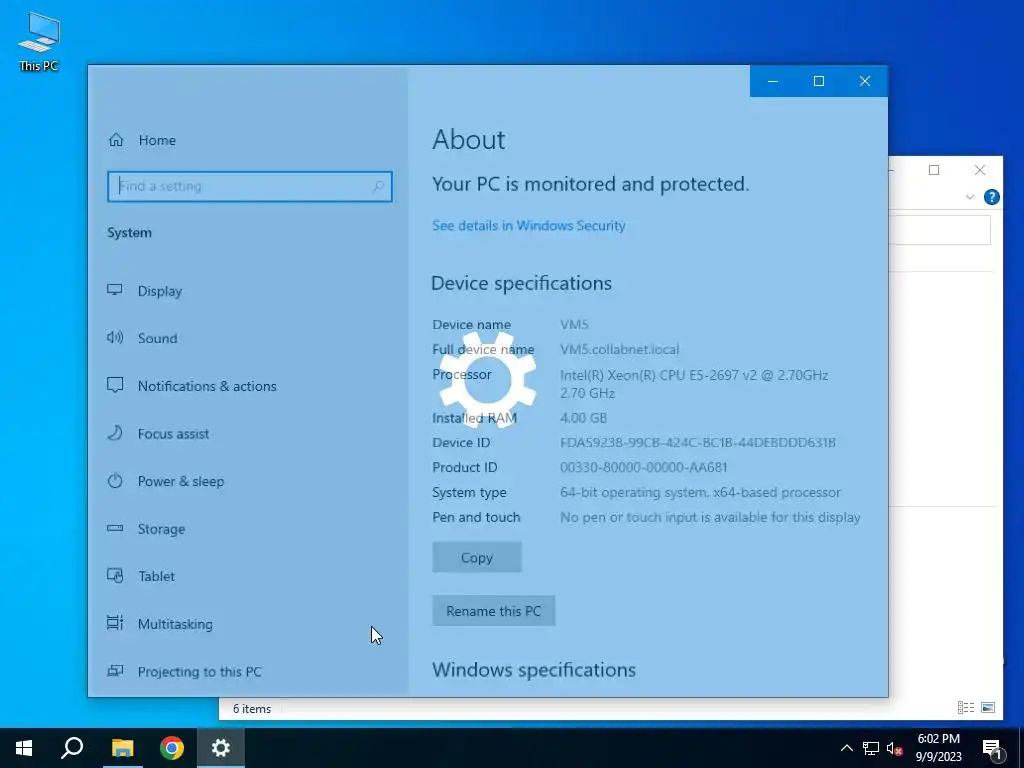Focus the Find a setting search box
Image resolution: width=1024 pixels, height=768 pixels.
(x=250, y=187)
